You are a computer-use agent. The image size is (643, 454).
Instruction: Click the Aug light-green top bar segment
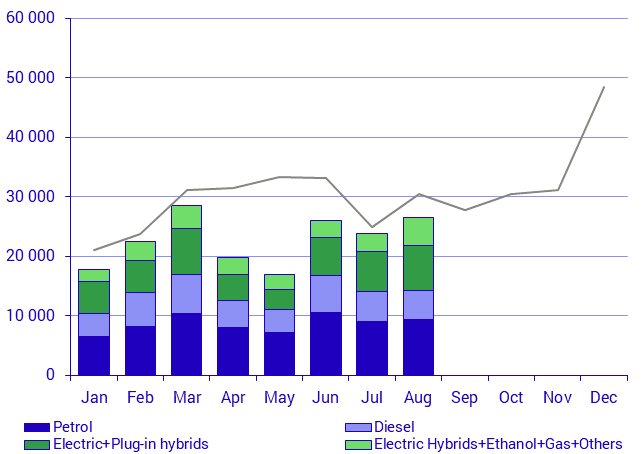418,231
